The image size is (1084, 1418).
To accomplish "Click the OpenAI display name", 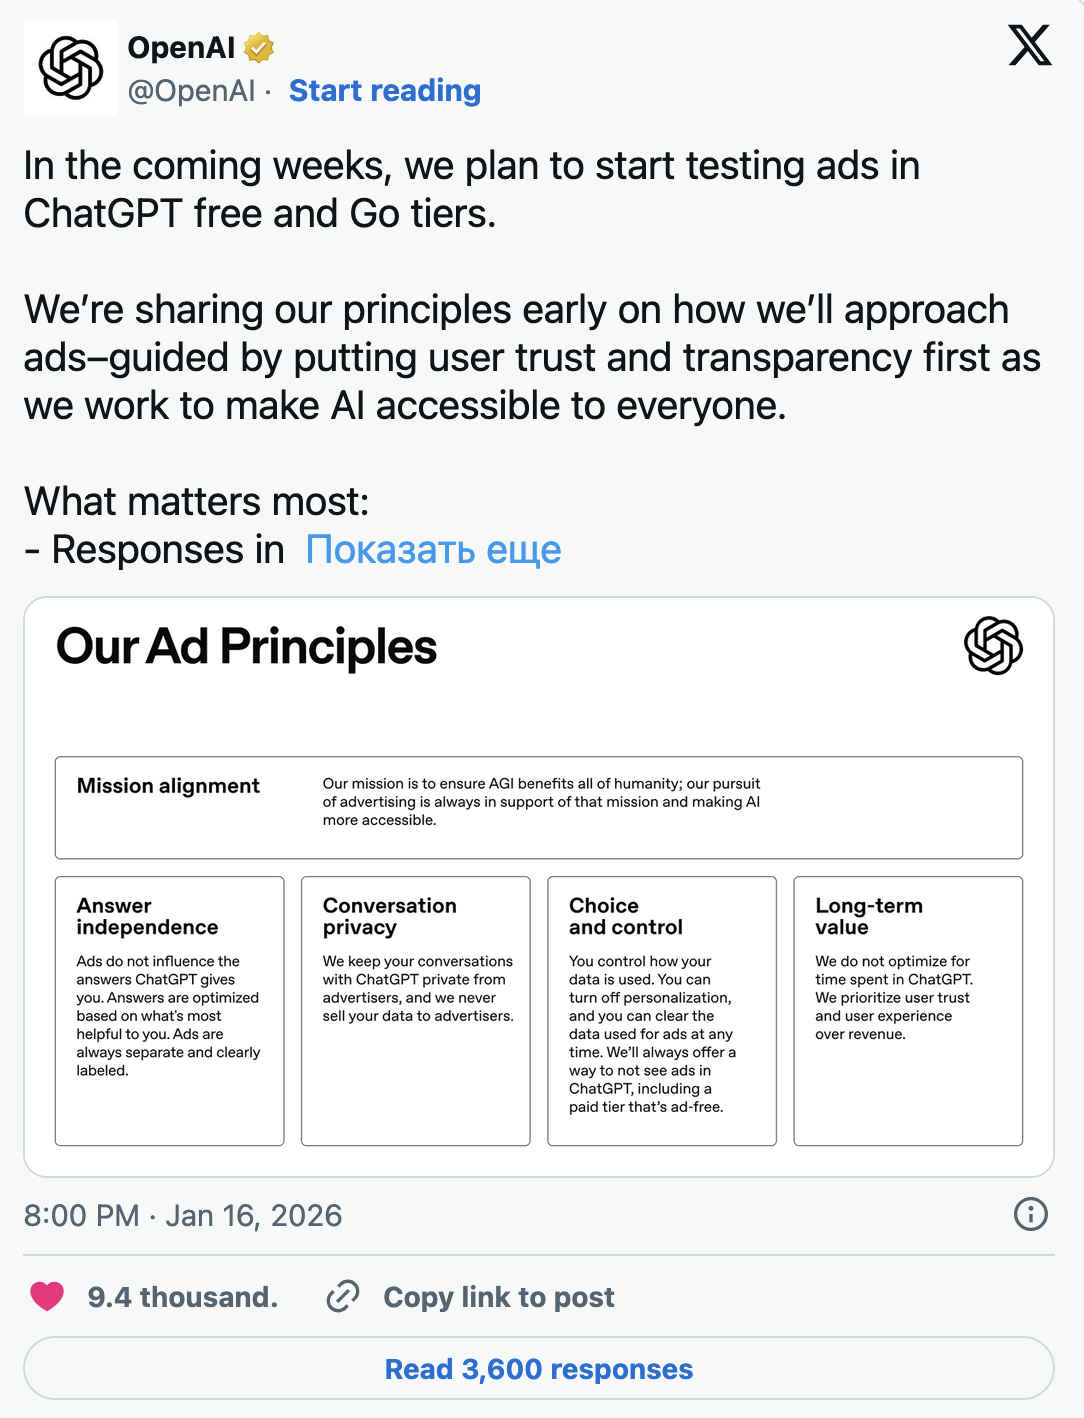I will point(181,47).
